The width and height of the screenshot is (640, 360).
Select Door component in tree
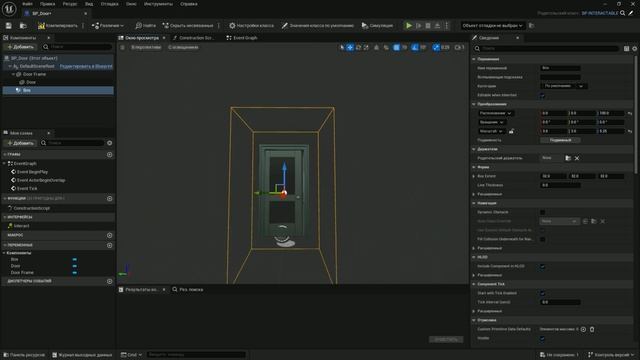pos(31,82)
